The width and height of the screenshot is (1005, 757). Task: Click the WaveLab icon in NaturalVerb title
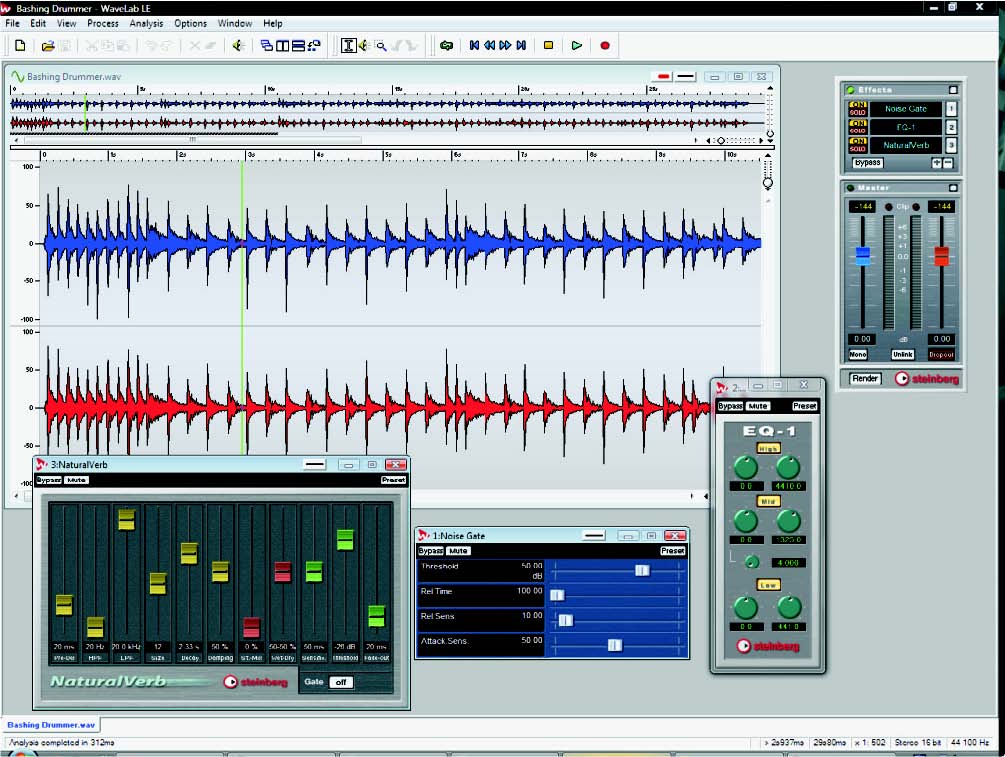point(42,464)
